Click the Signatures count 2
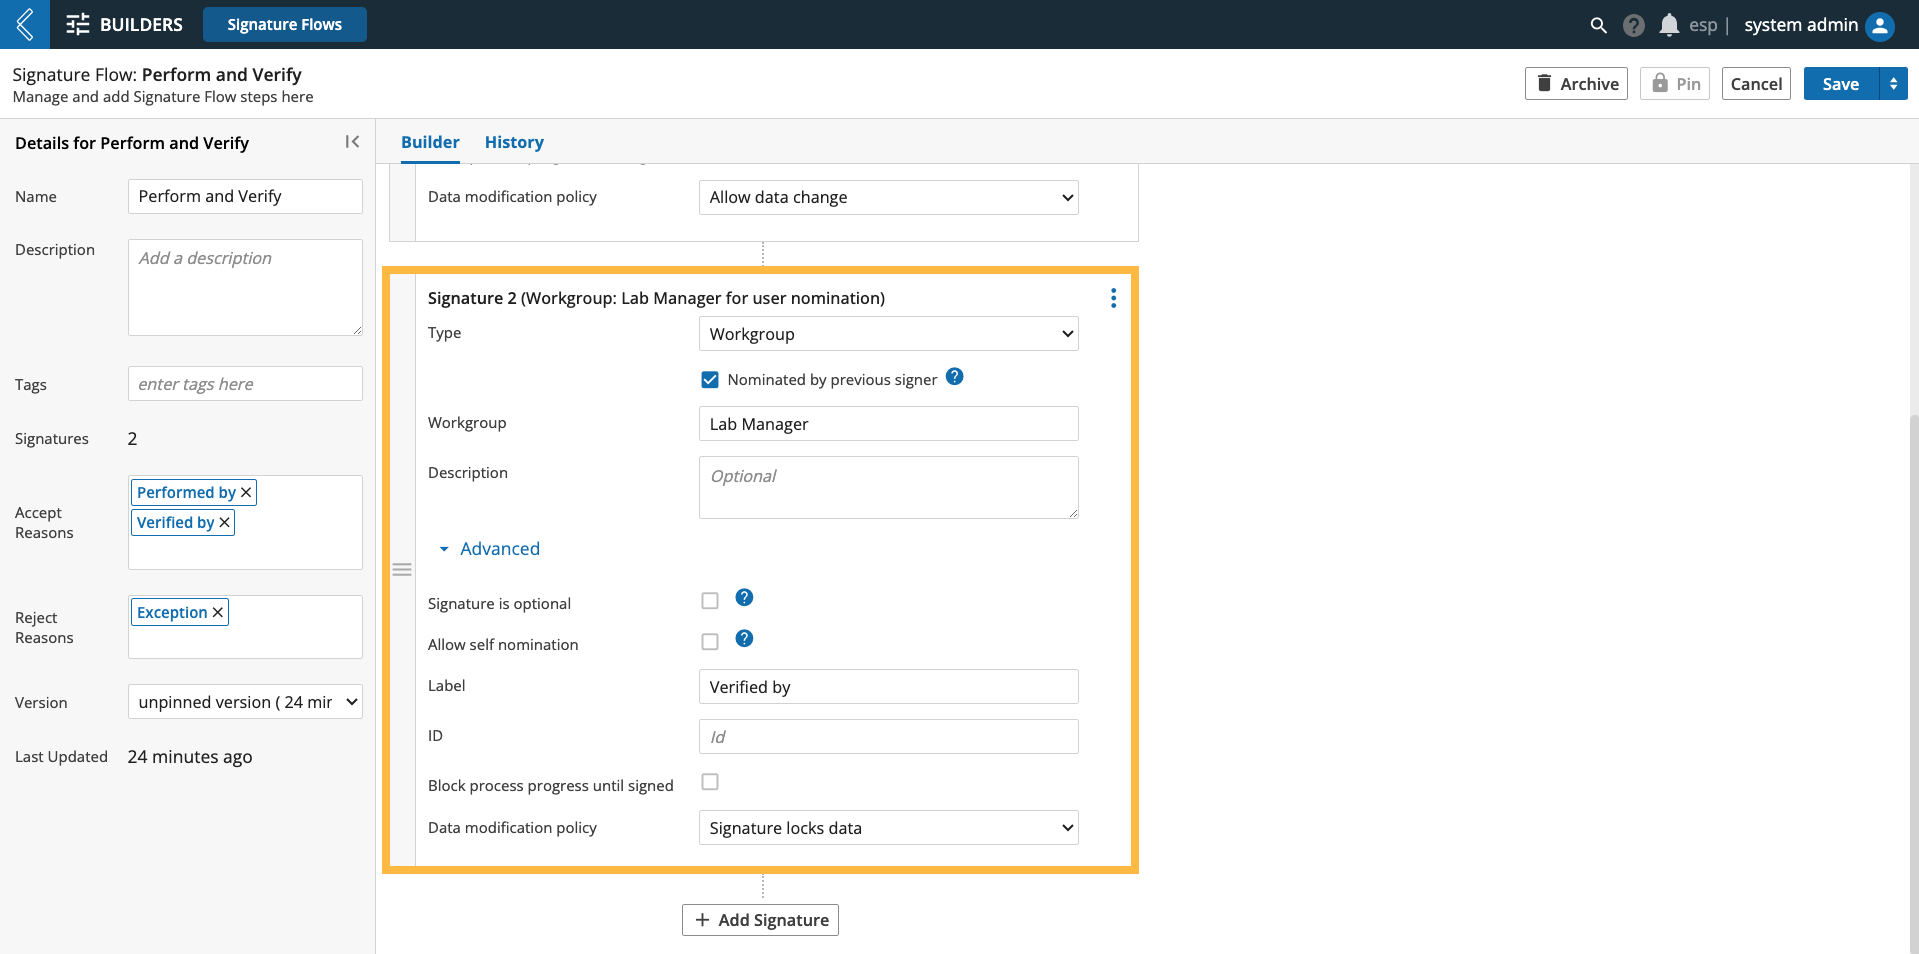 pyautogui.click(x=132, y=439)
